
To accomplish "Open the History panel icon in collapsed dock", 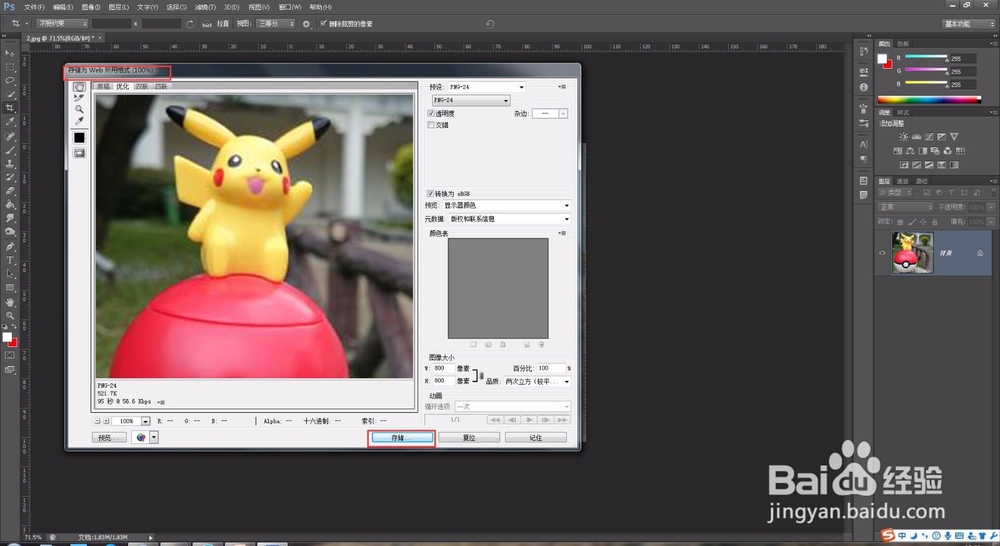I will 864,51.
